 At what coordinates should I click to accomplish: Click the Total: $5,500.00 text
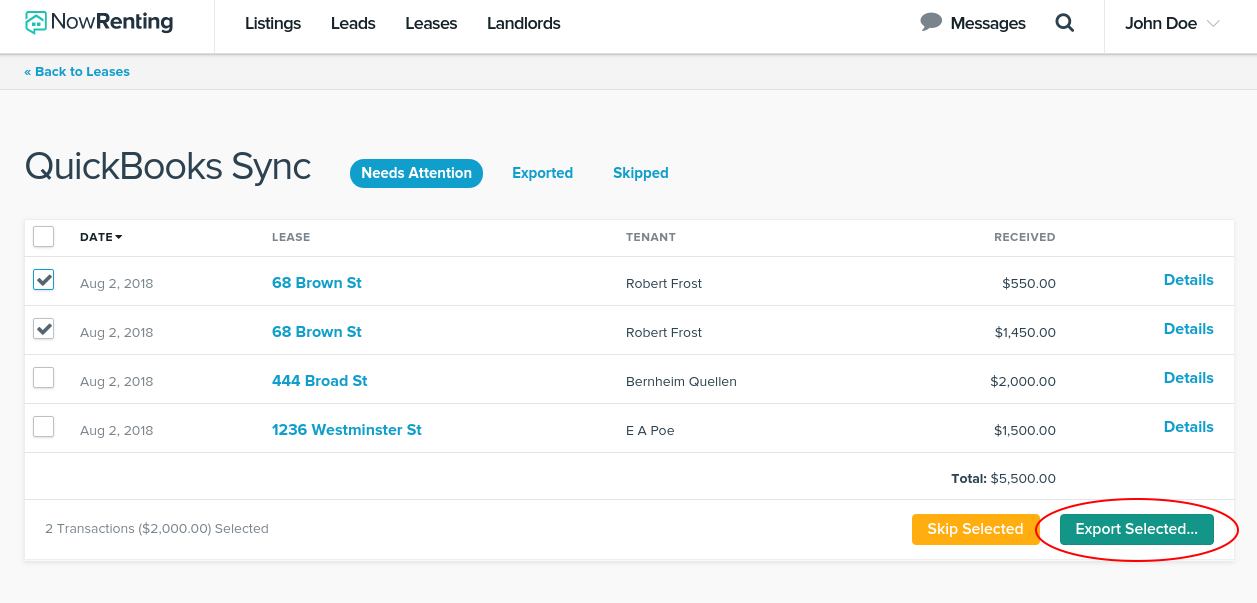1003,479
